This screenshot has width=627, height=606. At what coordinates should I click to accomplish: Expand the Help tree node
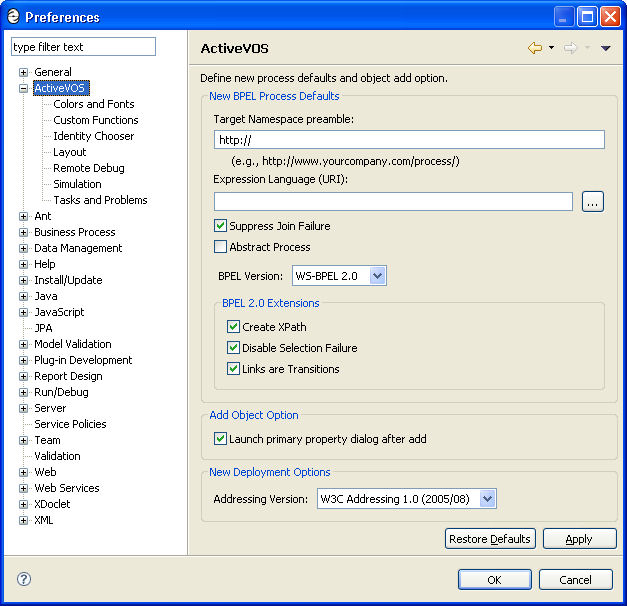(x=24, y=264)
